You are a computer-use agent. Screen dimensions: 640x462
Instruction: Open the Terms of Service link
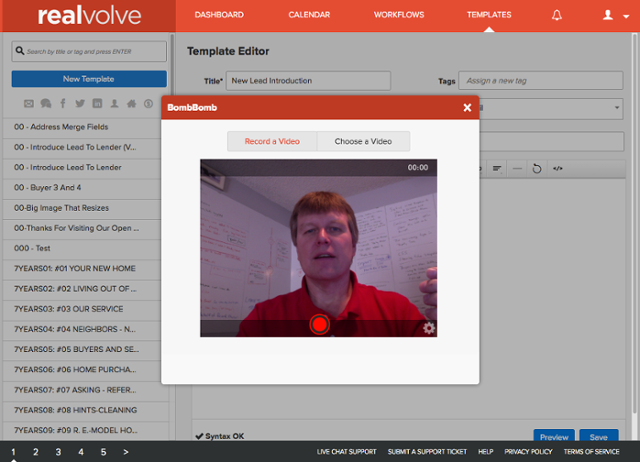pyautogui.click(x=591, y=452)
